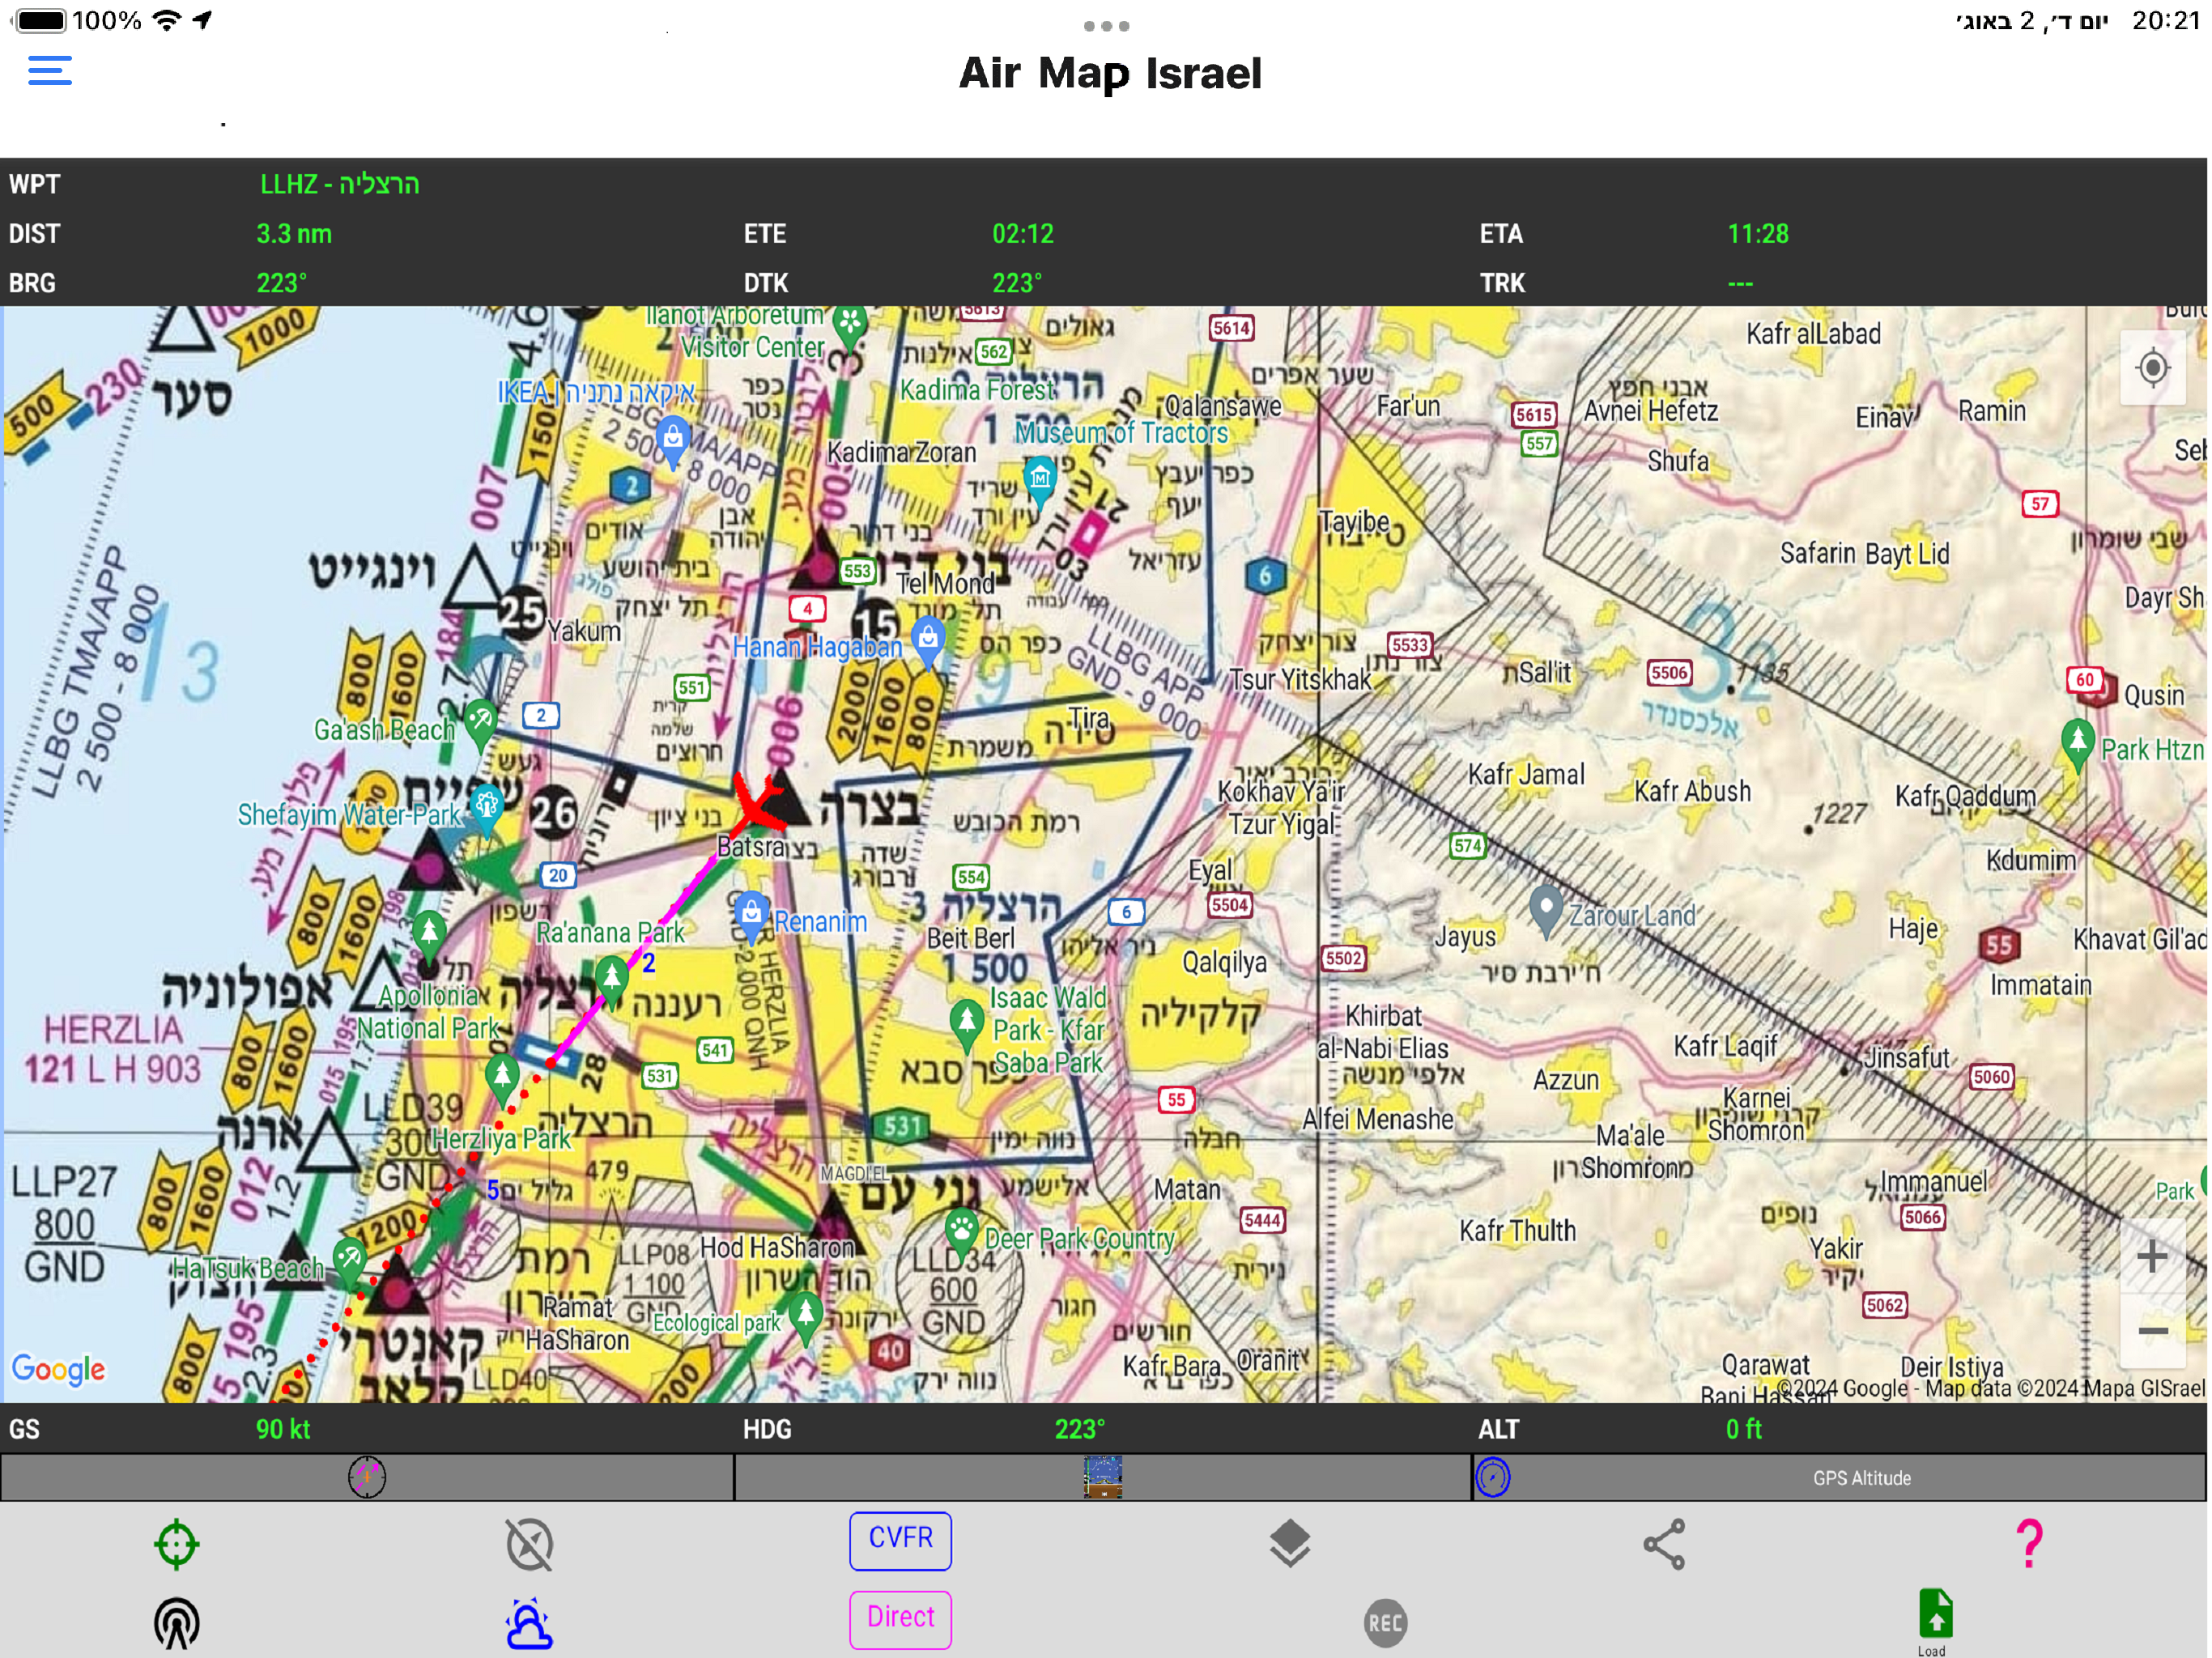Open help with the magenta question mark

coord(2029,1543)
